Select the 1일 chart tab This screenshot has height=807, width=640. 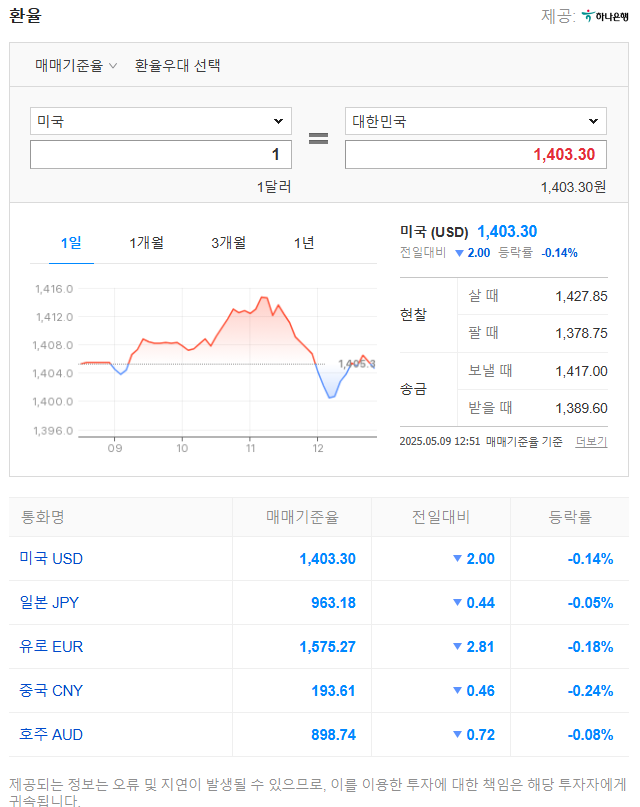71,242
